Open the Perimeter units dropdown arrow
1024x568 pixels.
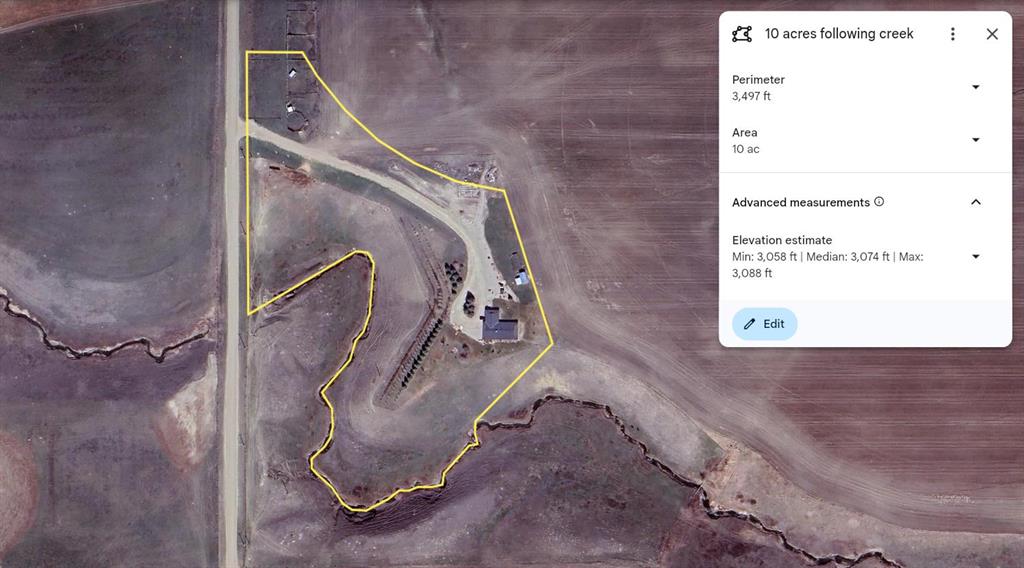click(976, 87)
